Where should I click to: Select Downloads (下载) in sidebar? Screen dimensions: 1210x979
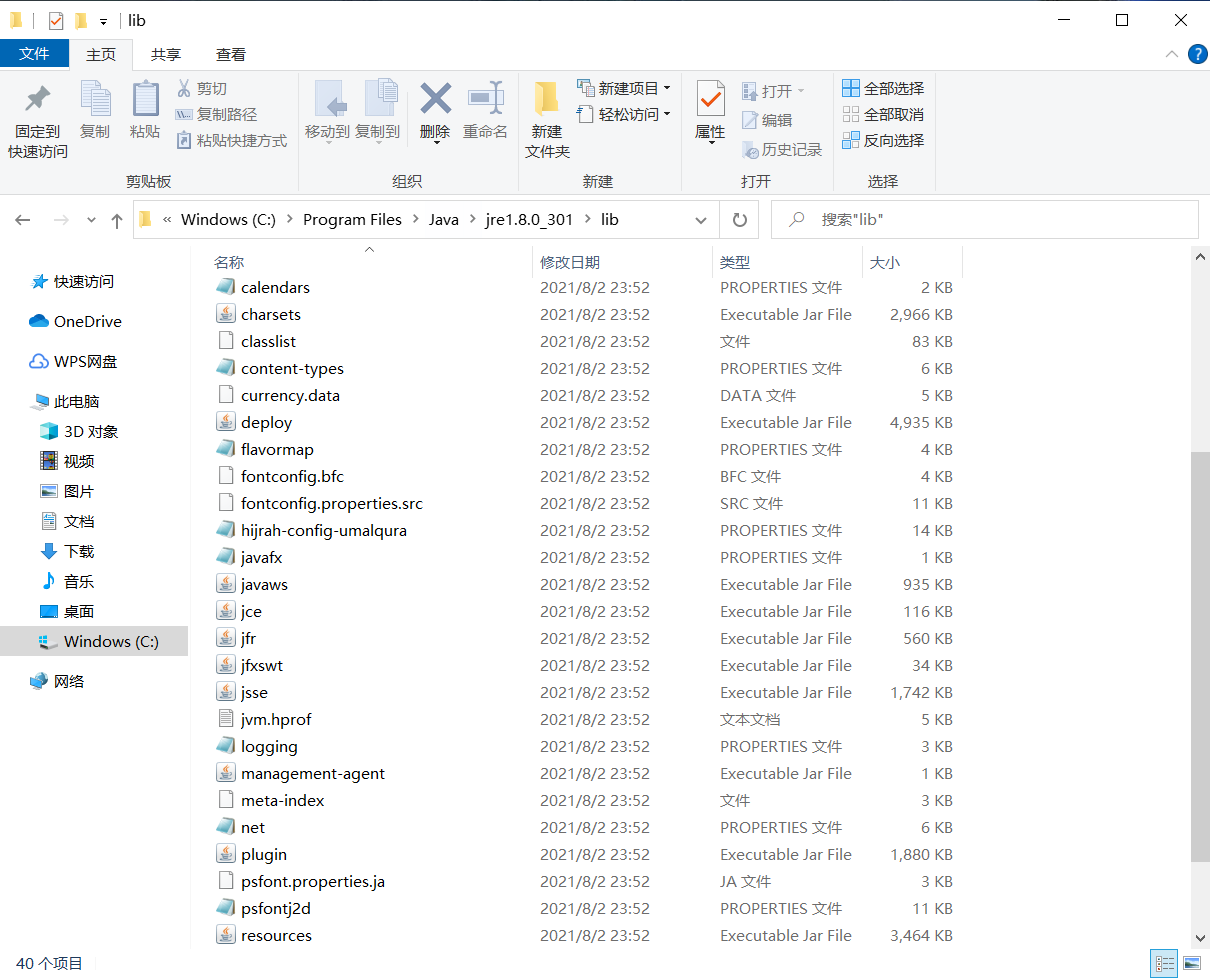(68, 551)
